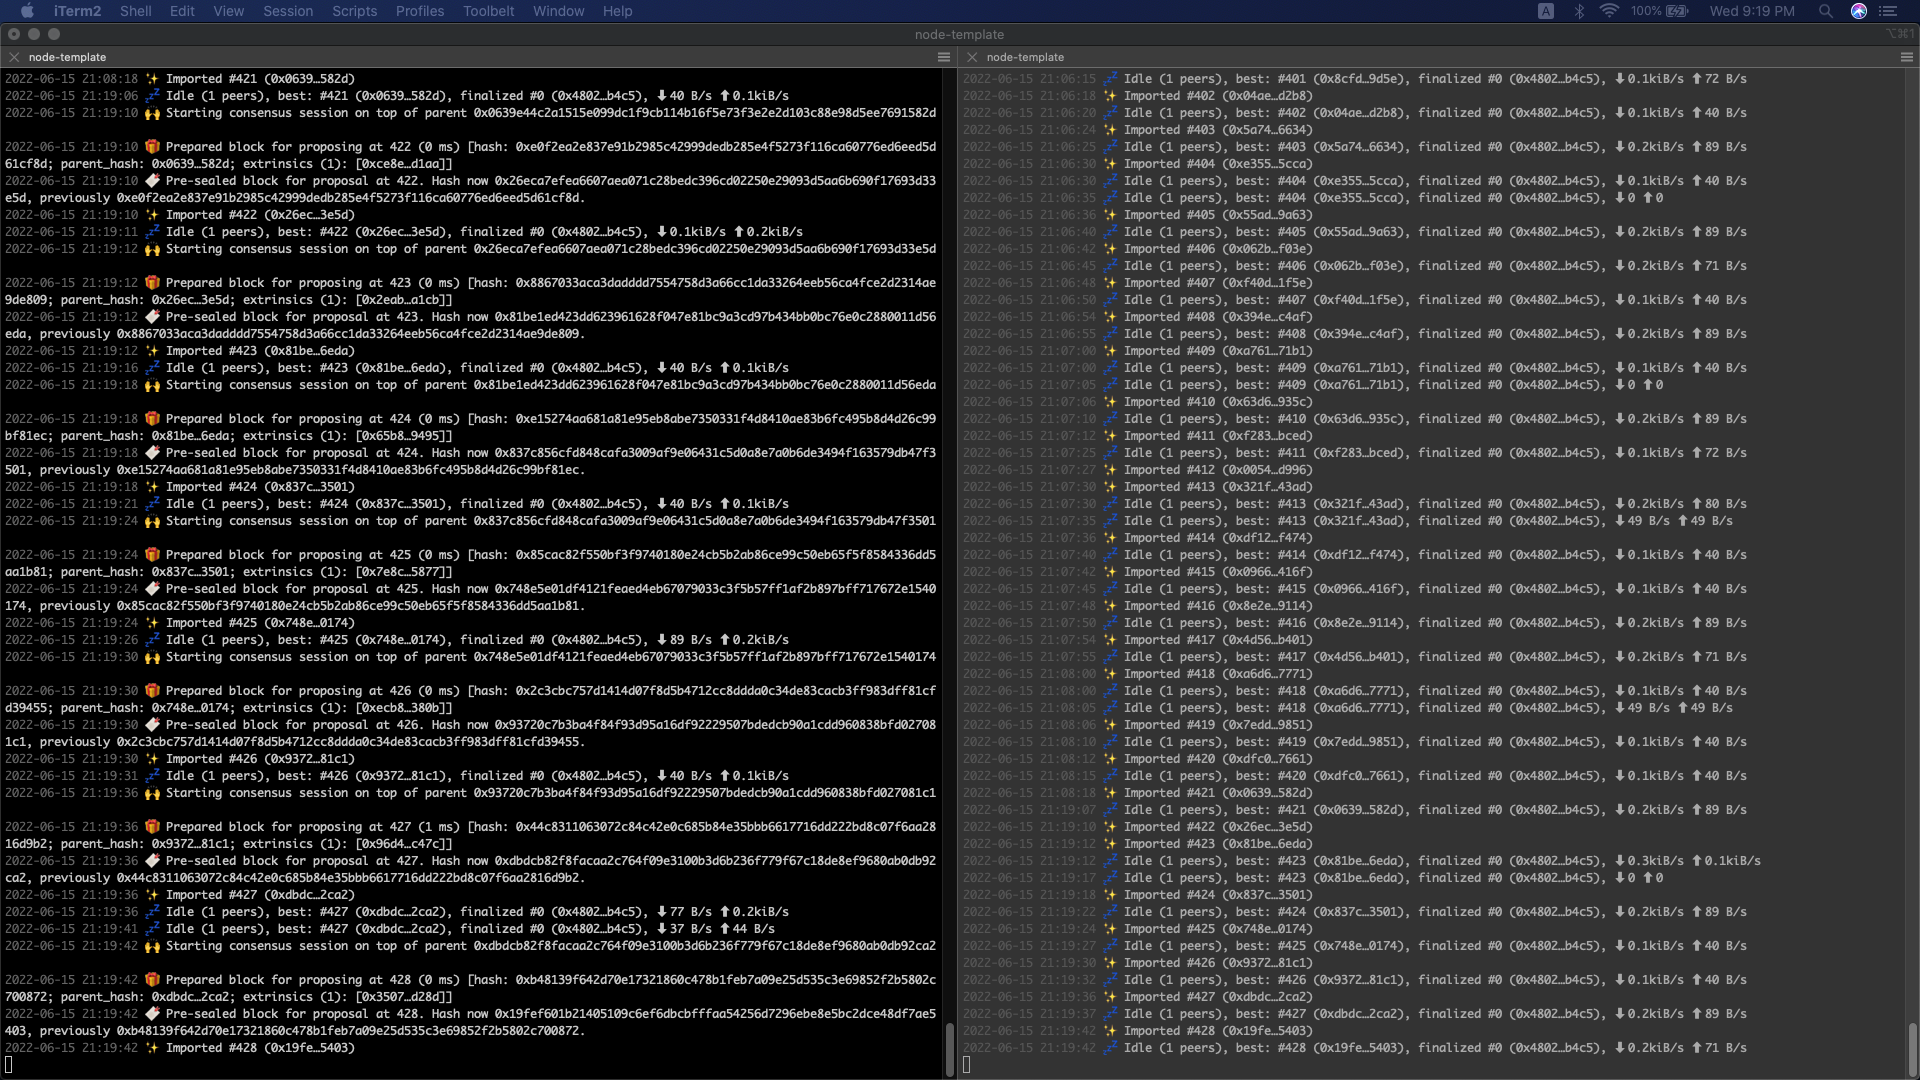Click the Siri icon in the menu bar
1920x1080 pixels.
pos(1858,11)
